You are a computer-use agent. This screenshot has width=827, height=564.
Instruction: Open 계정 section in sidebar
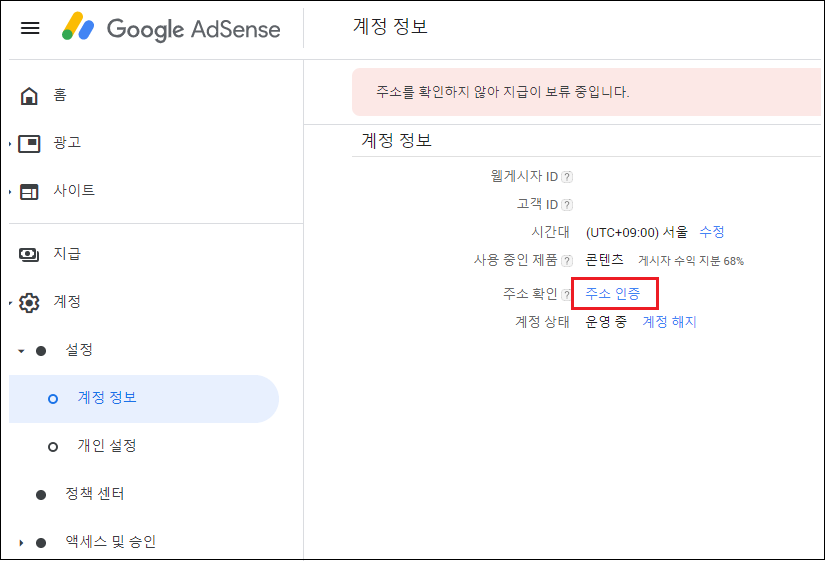click(x=67, y=302)
